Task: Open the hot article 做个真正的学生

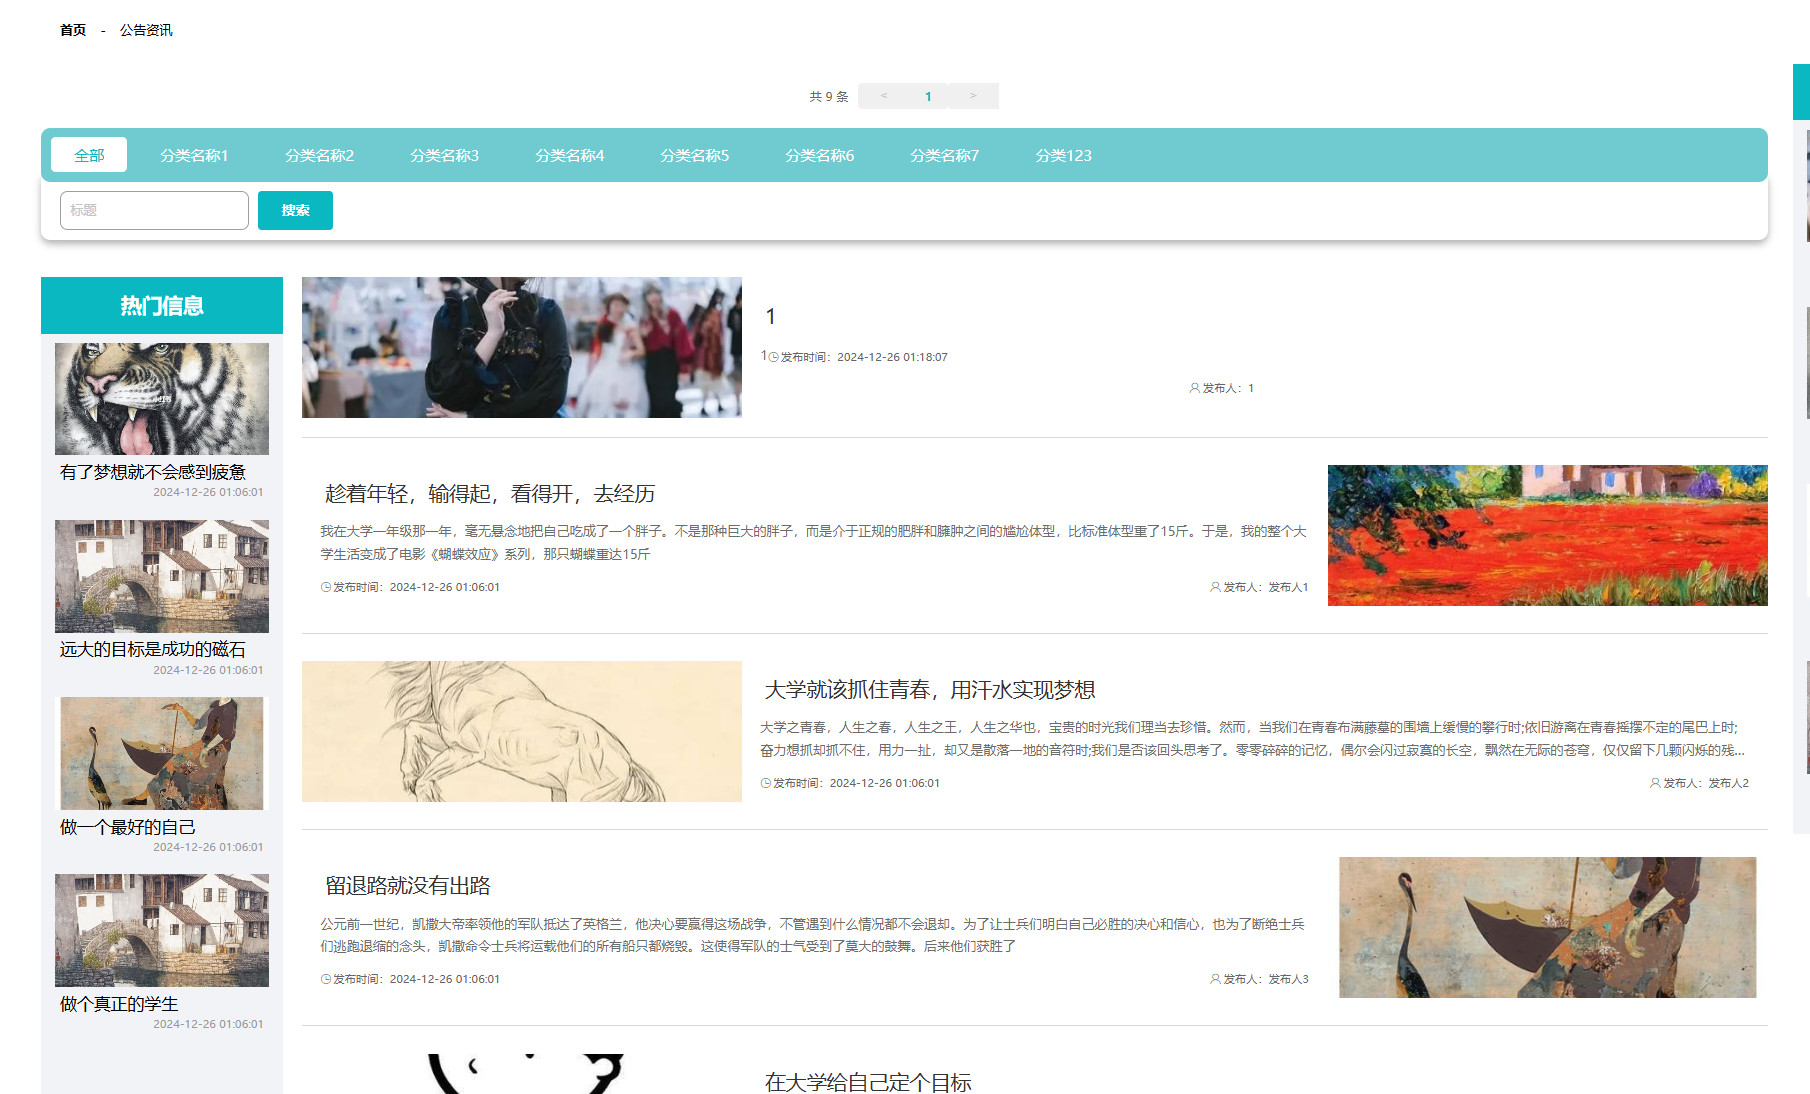Action: pyautogui.click(x=119, y=1004)
